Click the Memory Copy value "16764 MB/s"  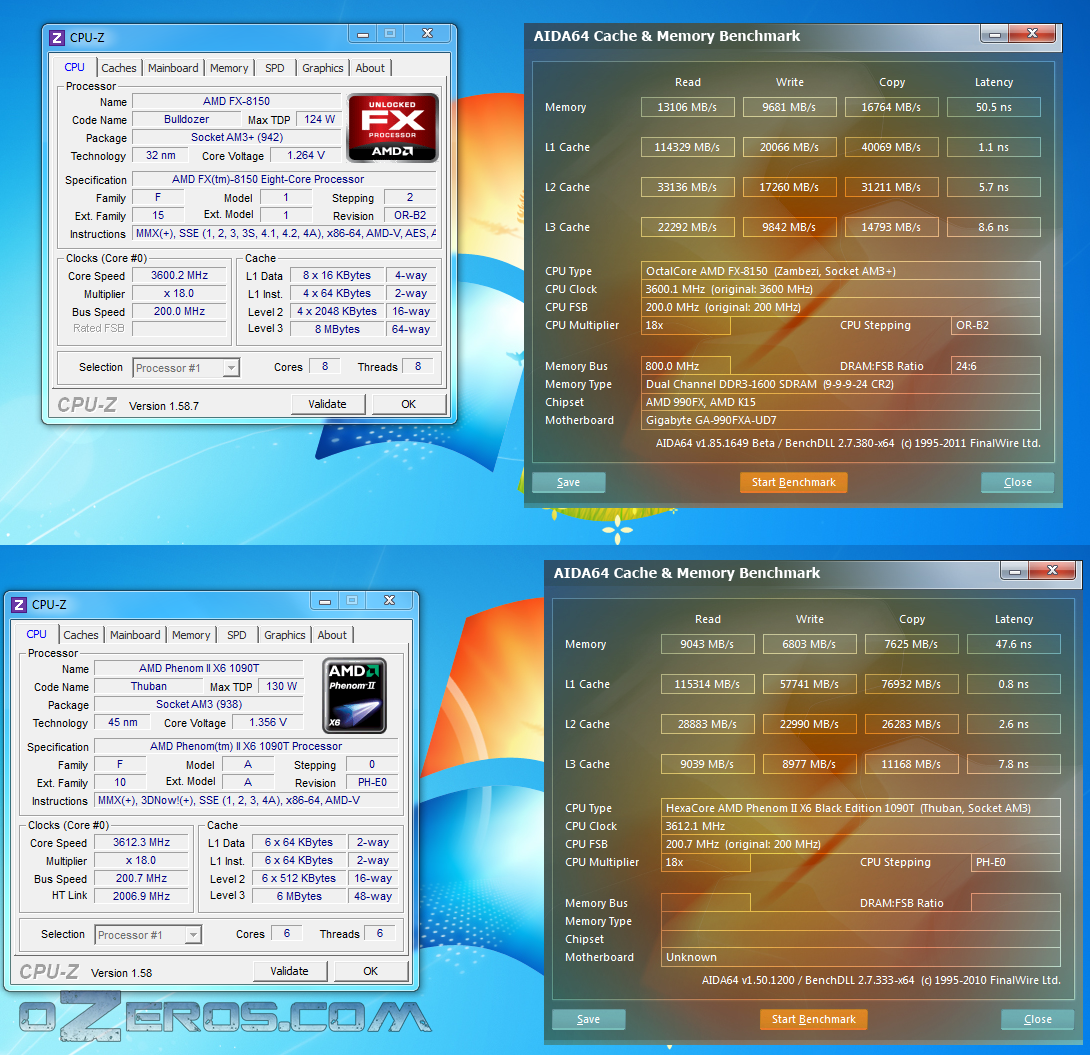coord(891,107)
